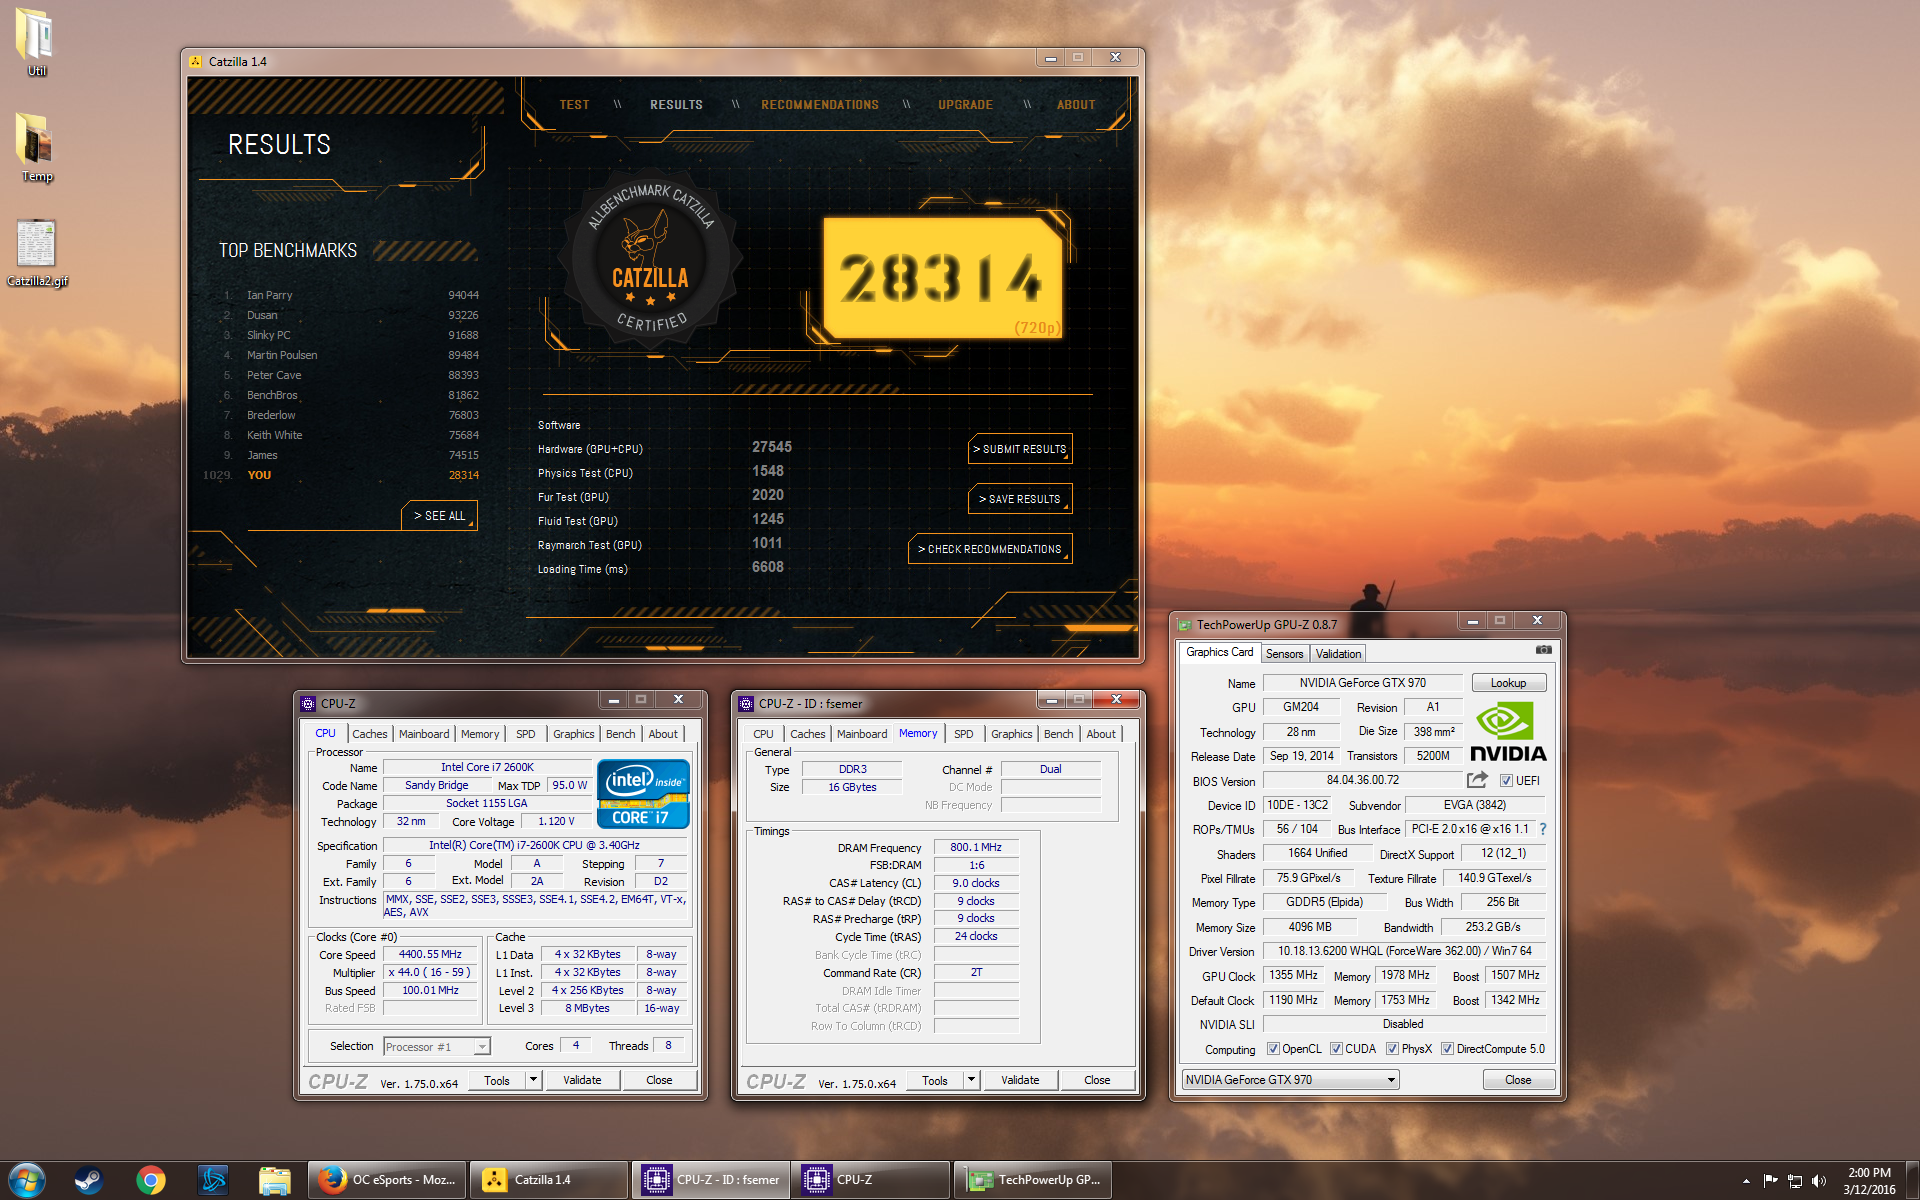Click Catzilla title bar icon
Viewport: 1920px width, 1200px height.
tap(196, 62)
